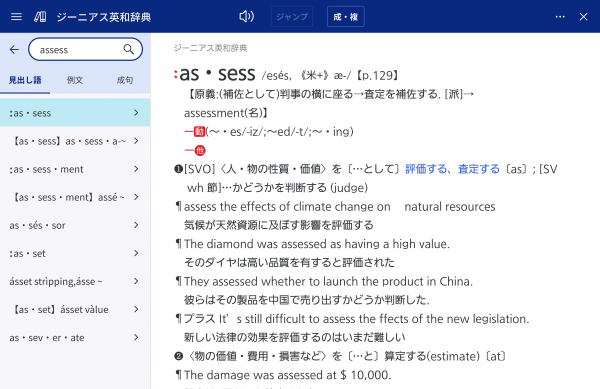
Task: Switch to the 見出し語 tab
Action: pos(25,80)
